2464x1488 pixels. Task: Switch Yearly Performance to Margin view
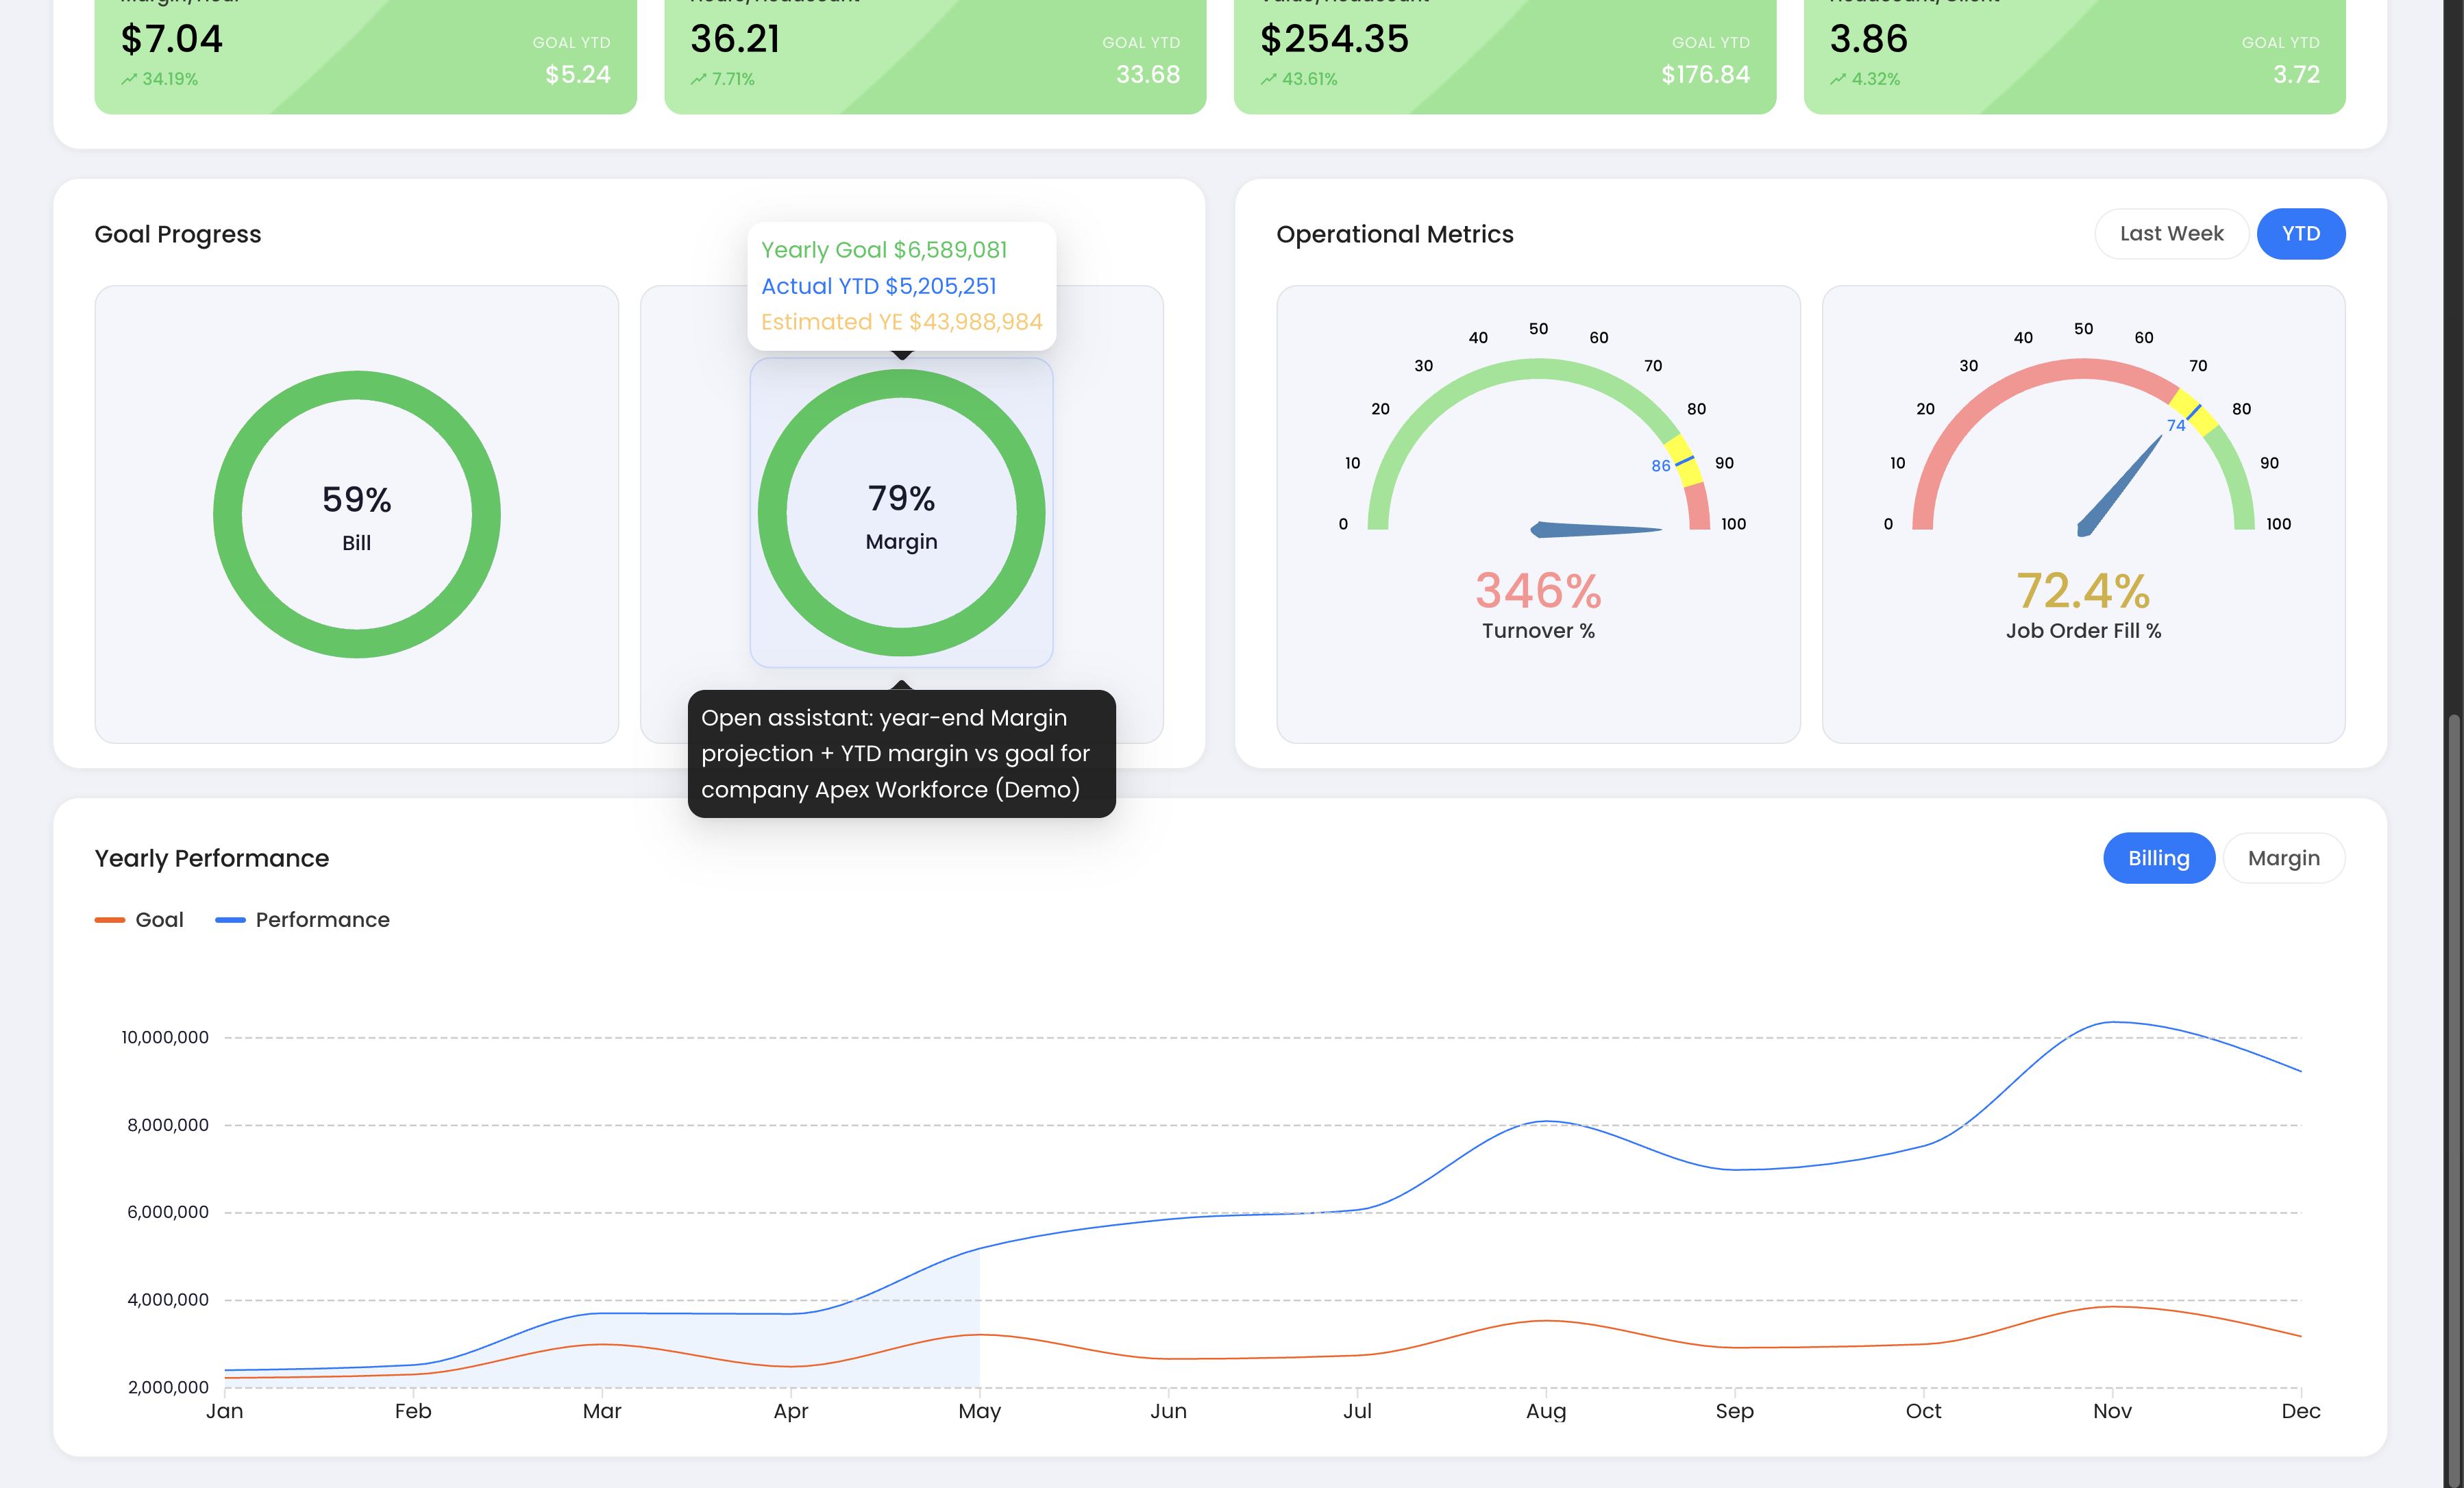tap(2283, 858)
